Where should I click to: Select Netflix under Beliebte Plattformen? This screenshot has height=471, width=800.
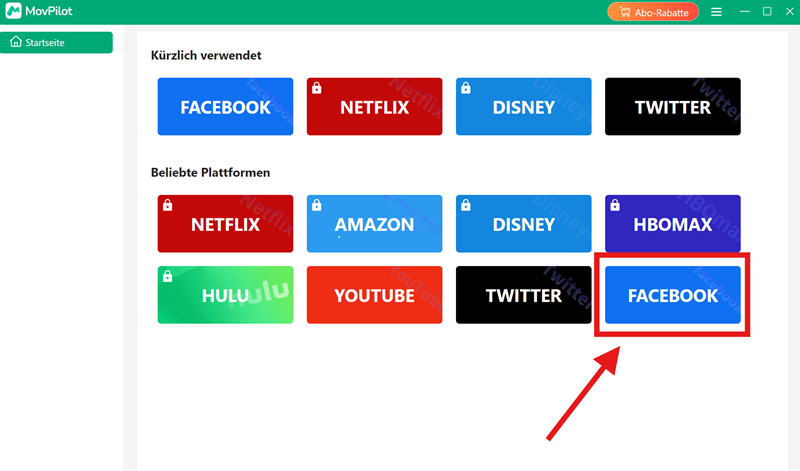coord(225,224)
